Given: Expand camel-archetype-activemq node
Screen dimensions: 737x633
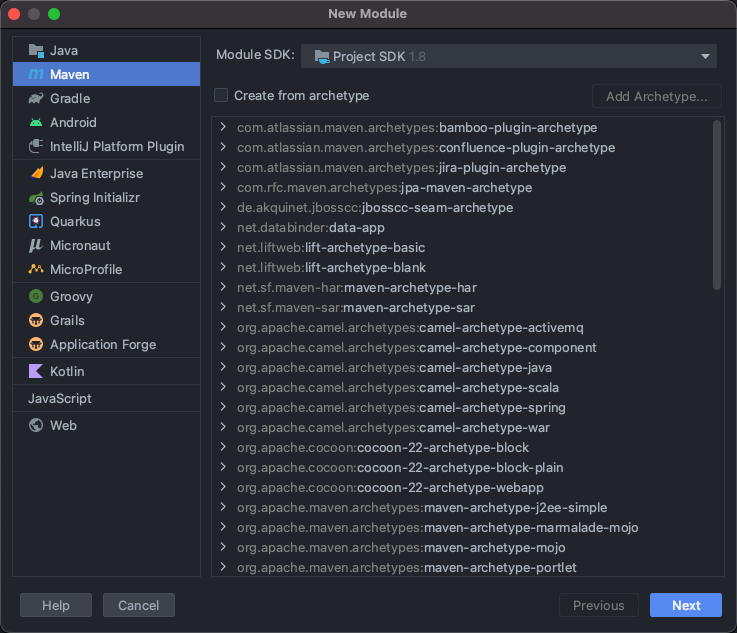Looking at the screenshot, I should [223, 327].
